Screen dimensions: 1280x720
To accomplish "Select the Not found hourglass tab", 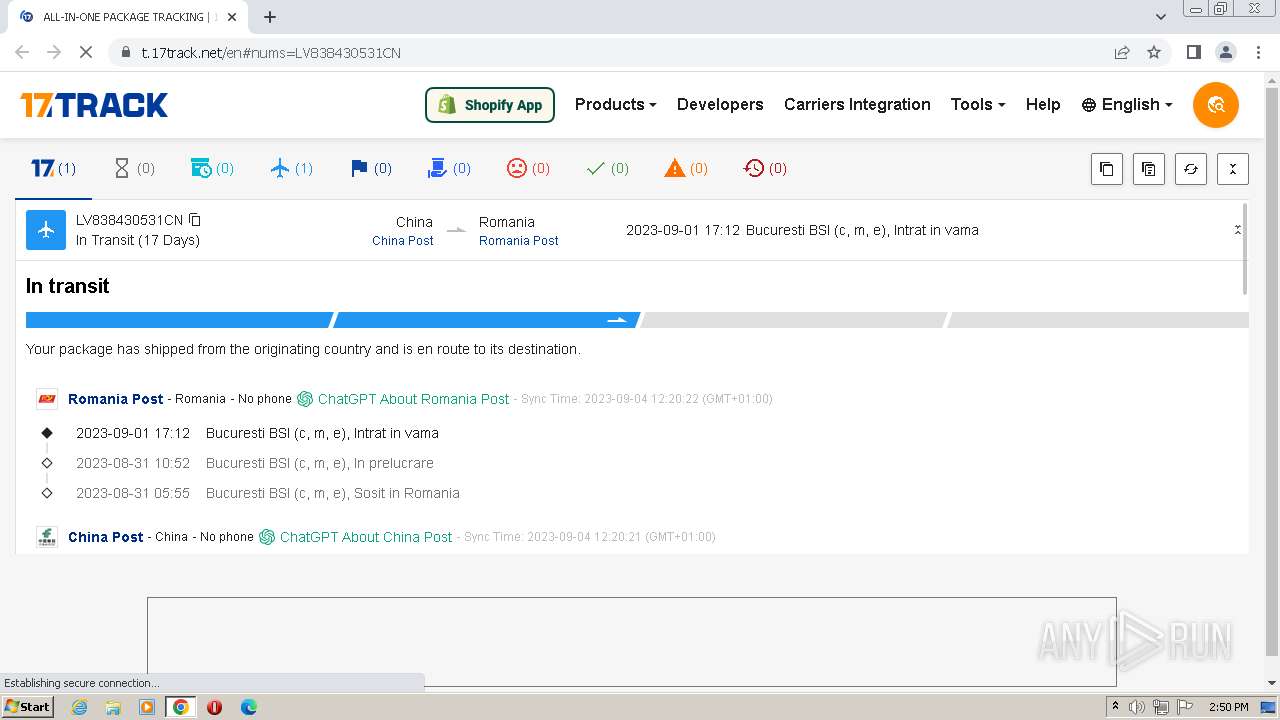I will [x=134, y=168].
